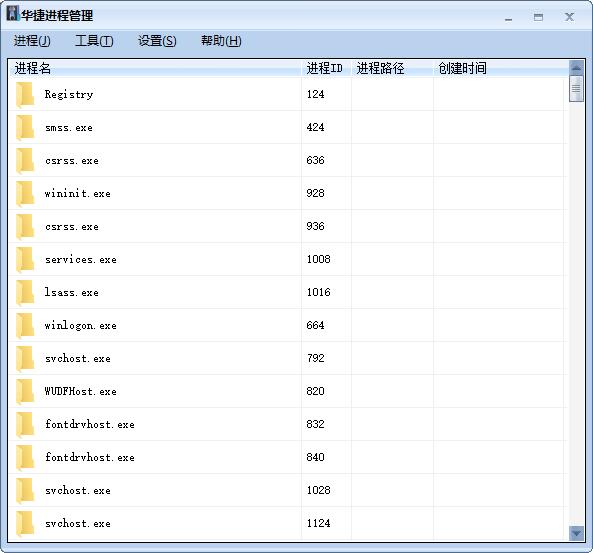Open the 帮助(H) menu
This screenshot has width=593, height=553.
coord(221,41)
